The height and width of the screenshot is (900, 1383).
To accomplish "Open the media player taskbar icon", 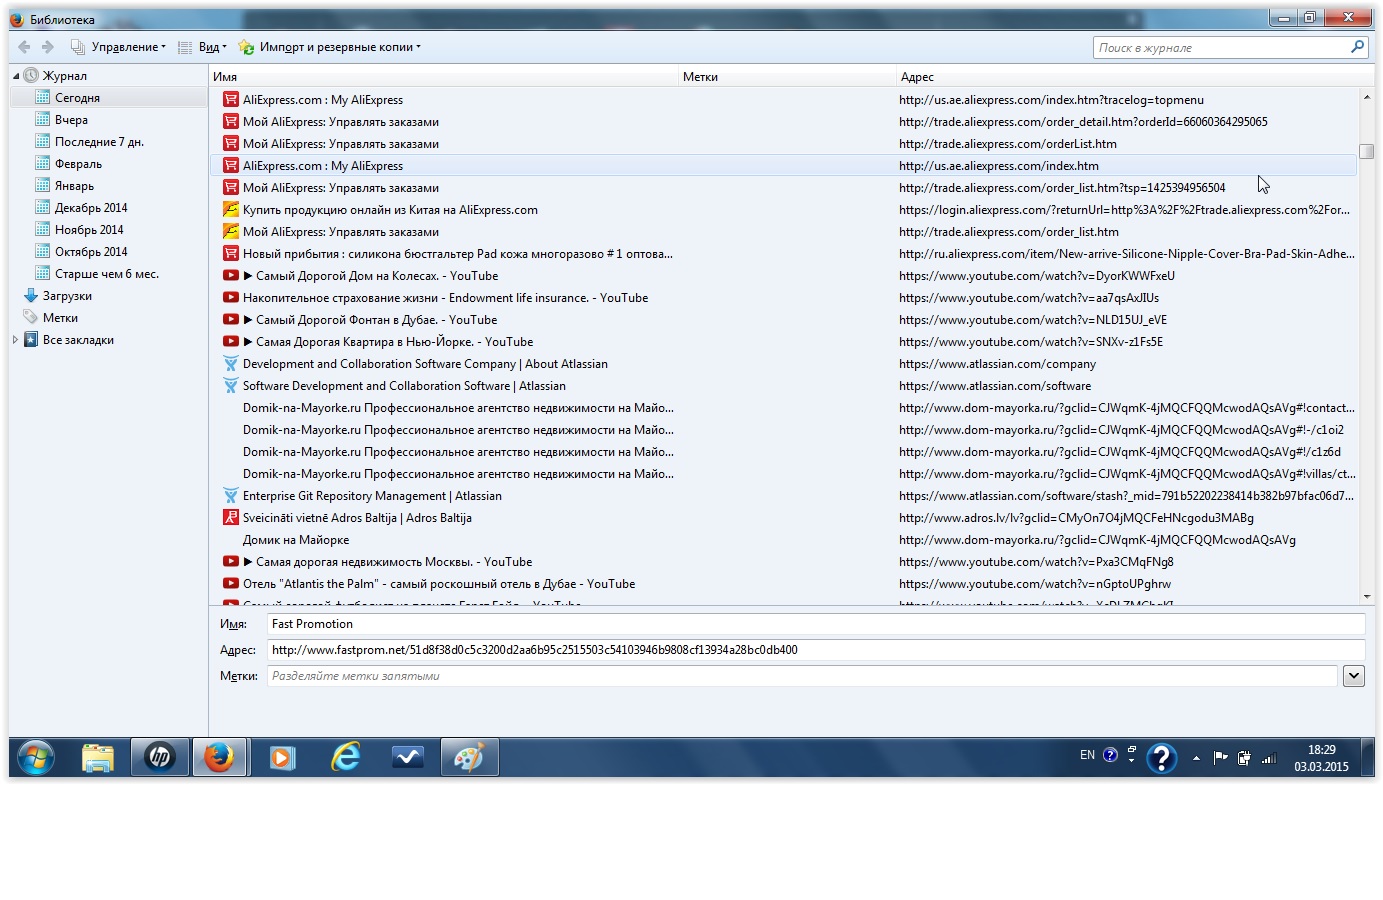I will 282,758.
